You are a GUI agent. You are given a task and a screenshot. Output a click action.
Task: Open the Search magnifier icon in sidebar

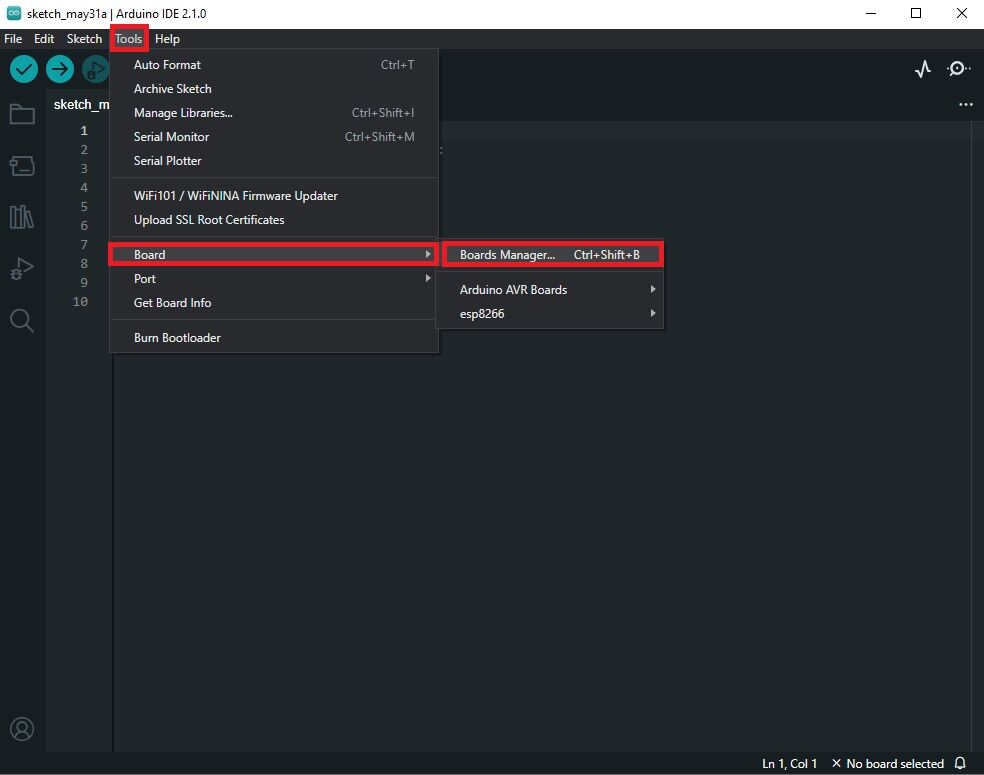click(22, 320)
